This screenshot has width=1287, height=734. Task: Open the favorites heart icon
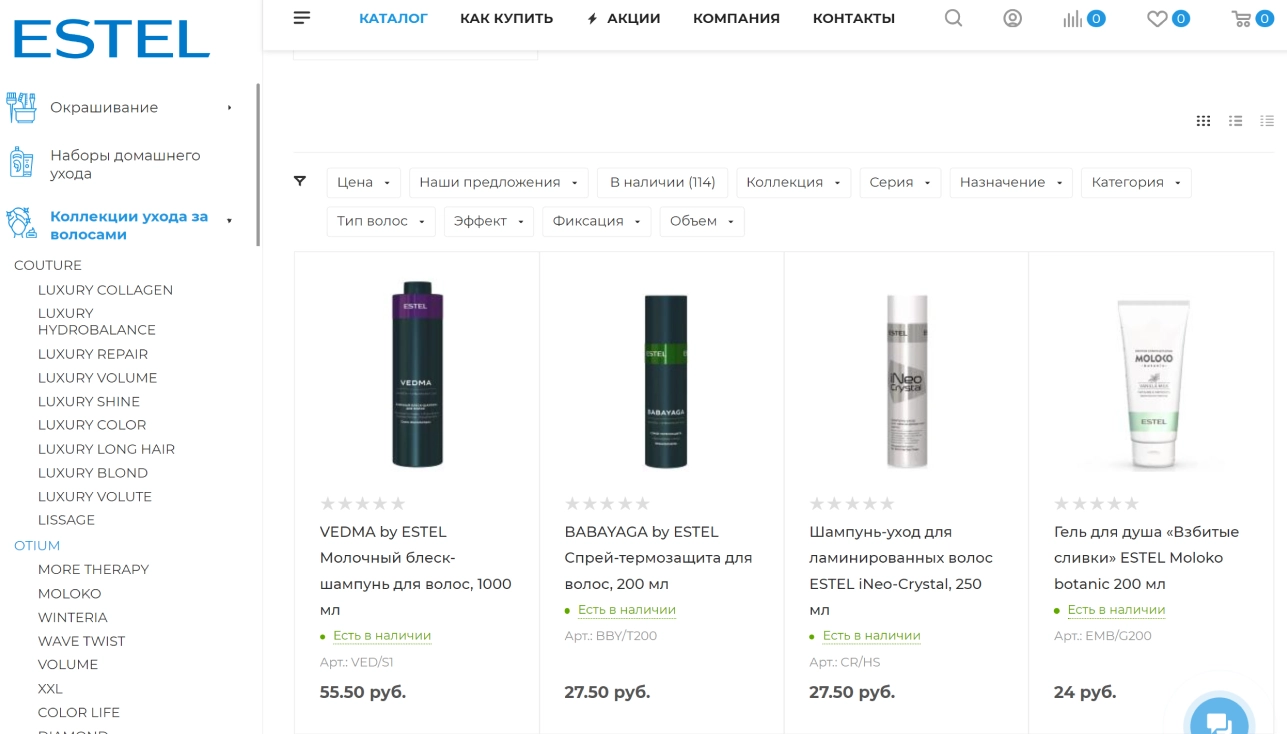coord(1157,18)
